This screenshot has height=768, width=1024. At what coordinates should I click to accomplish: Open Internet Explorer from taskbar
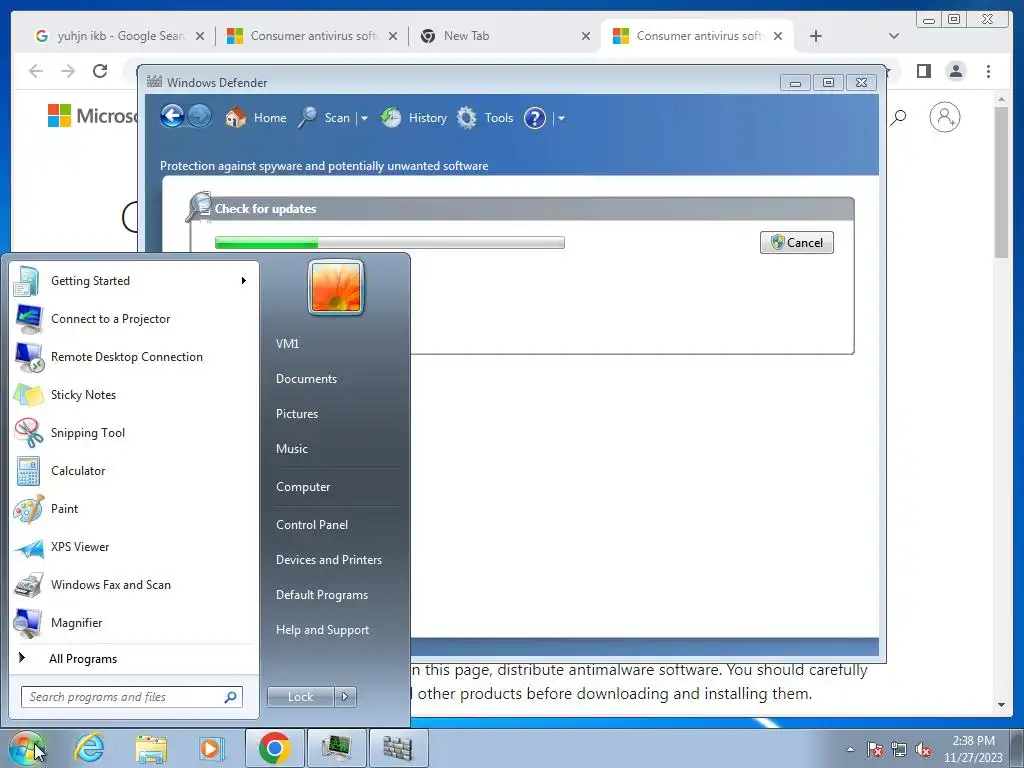(x=89, y=748)
